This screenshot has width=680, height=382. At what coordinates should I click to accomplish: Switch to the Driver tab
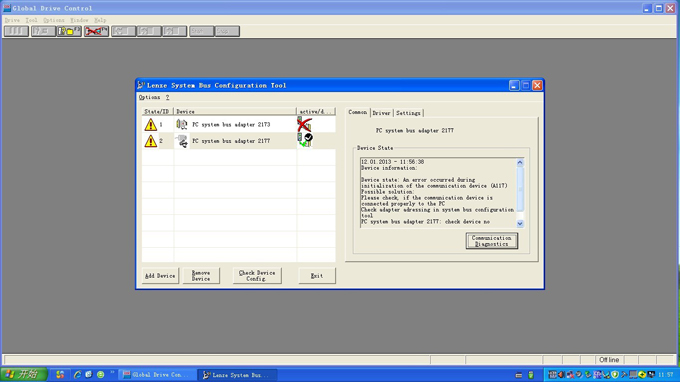tap(381, 113)
